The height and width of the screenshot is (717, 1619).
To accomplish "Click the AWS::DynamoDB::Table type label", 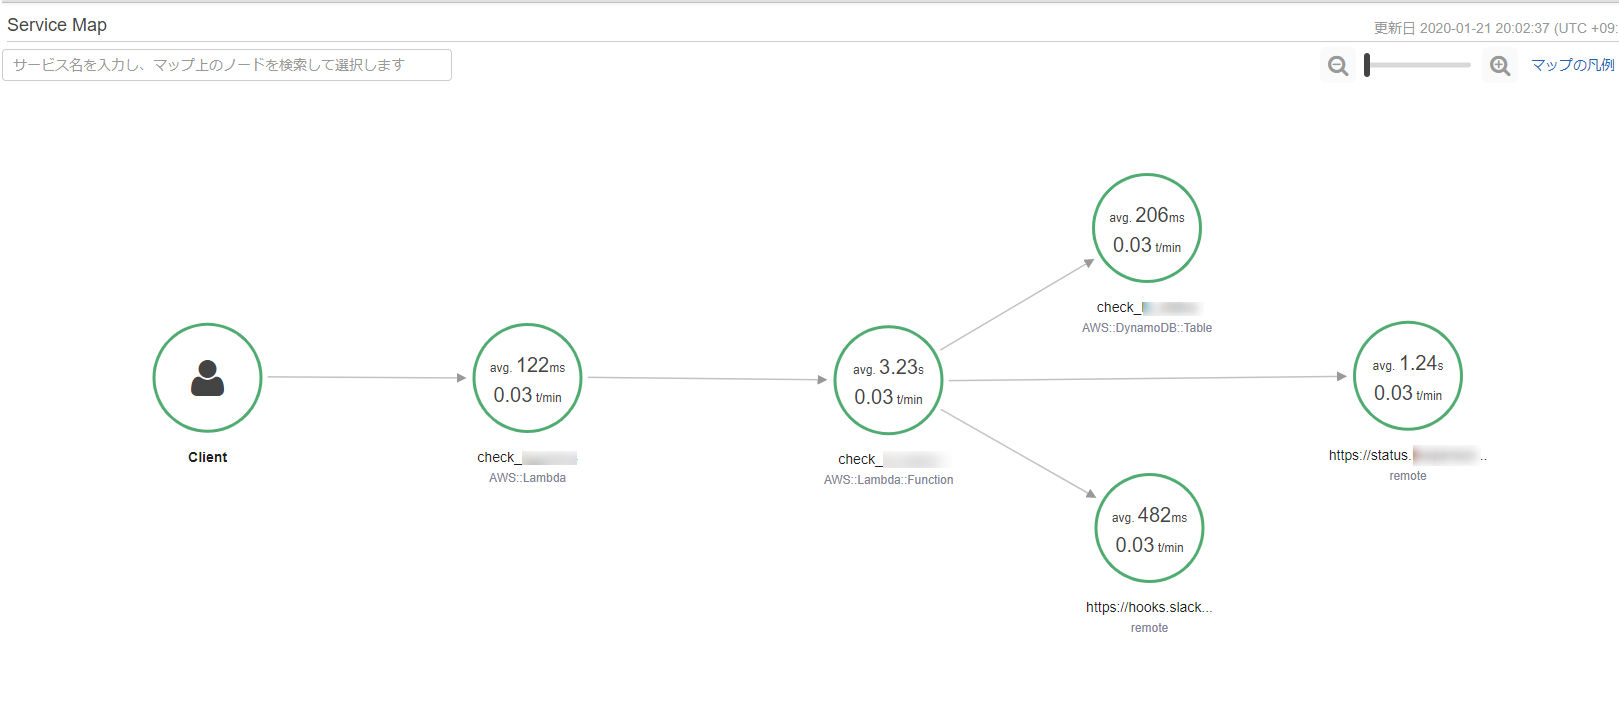I will tap(1146, 328).
